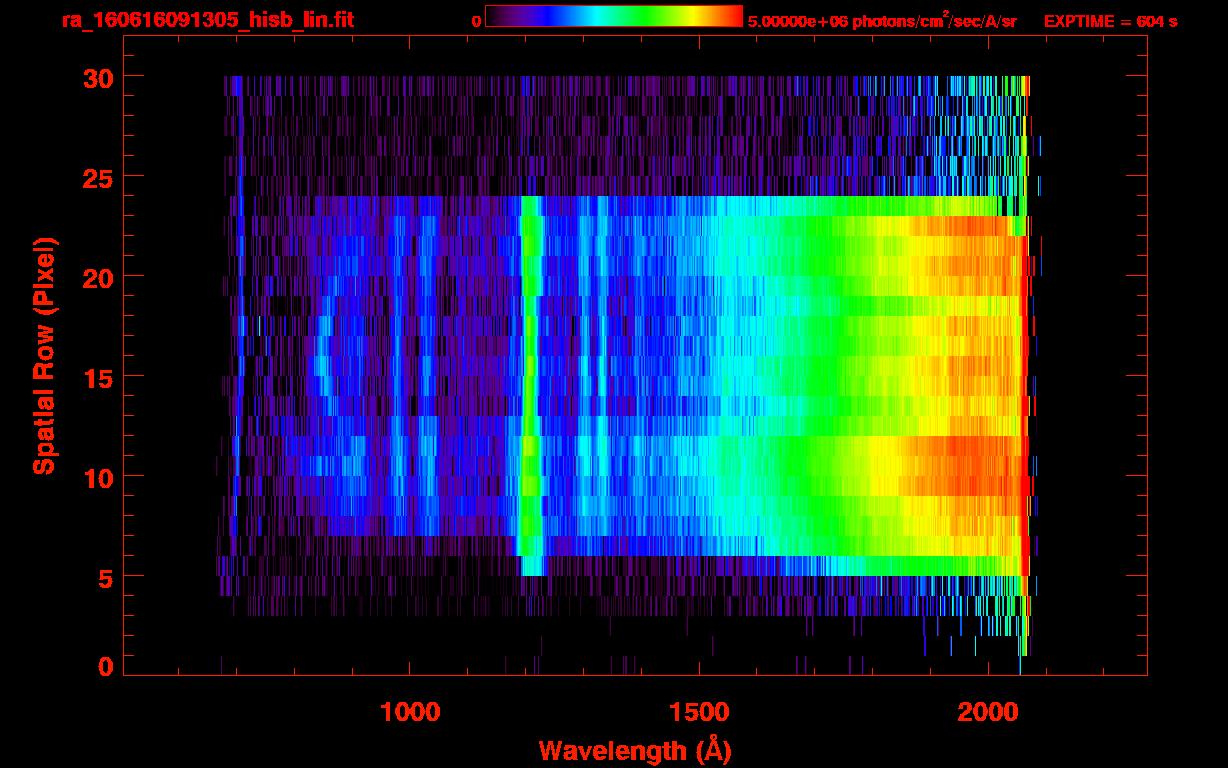
Task: Click the file name ra_160616091305_hisb_lin.fit title
Action: (x=207, y=20)
